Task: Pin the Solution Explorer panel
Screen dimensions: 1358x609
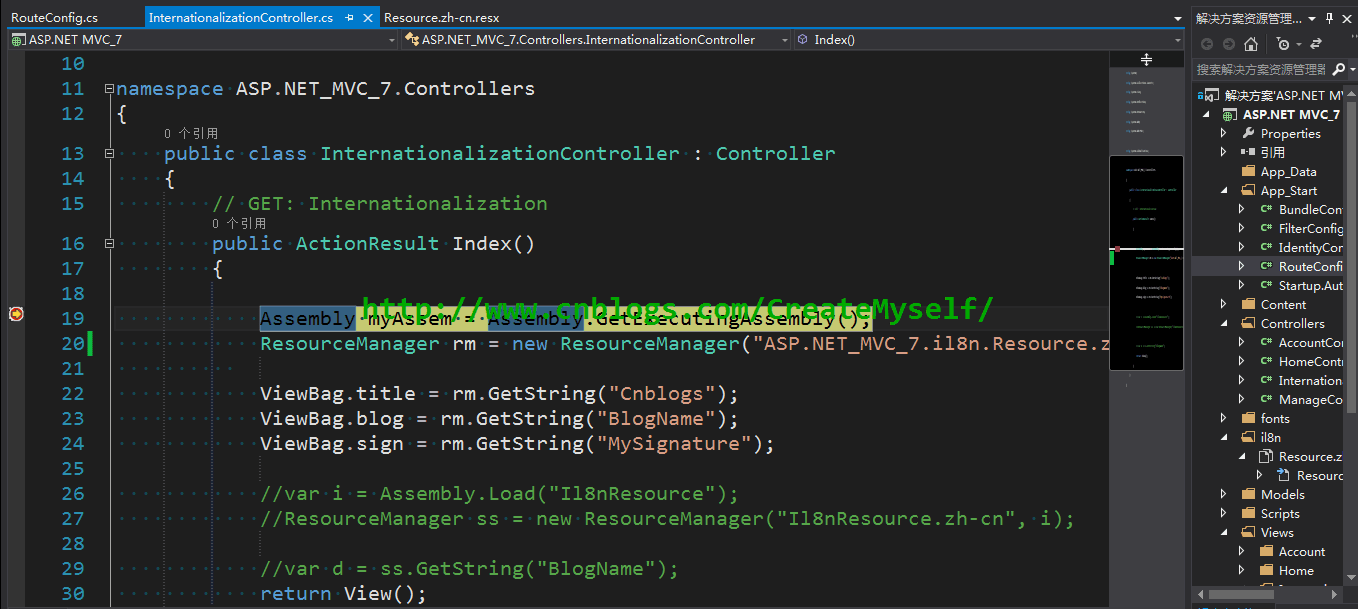Action: coord(1330,18)
